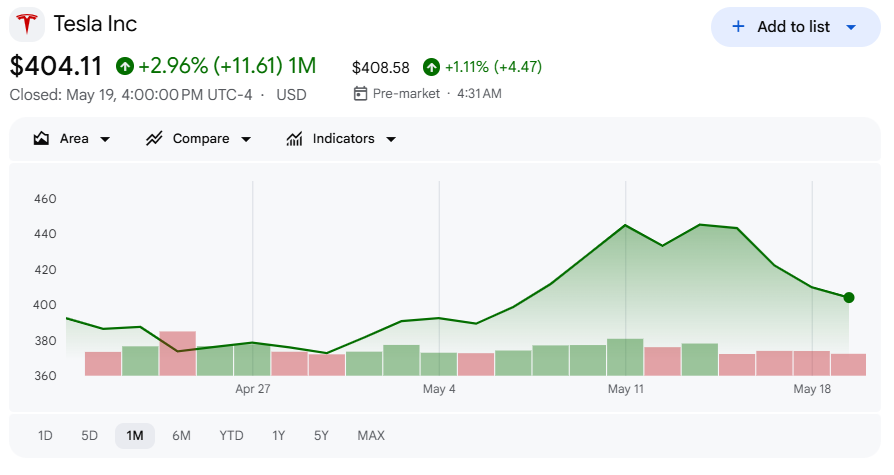Click the green volume bar at May 11
The height and width of the screenshot is (475, 894).
coord(625,358)
